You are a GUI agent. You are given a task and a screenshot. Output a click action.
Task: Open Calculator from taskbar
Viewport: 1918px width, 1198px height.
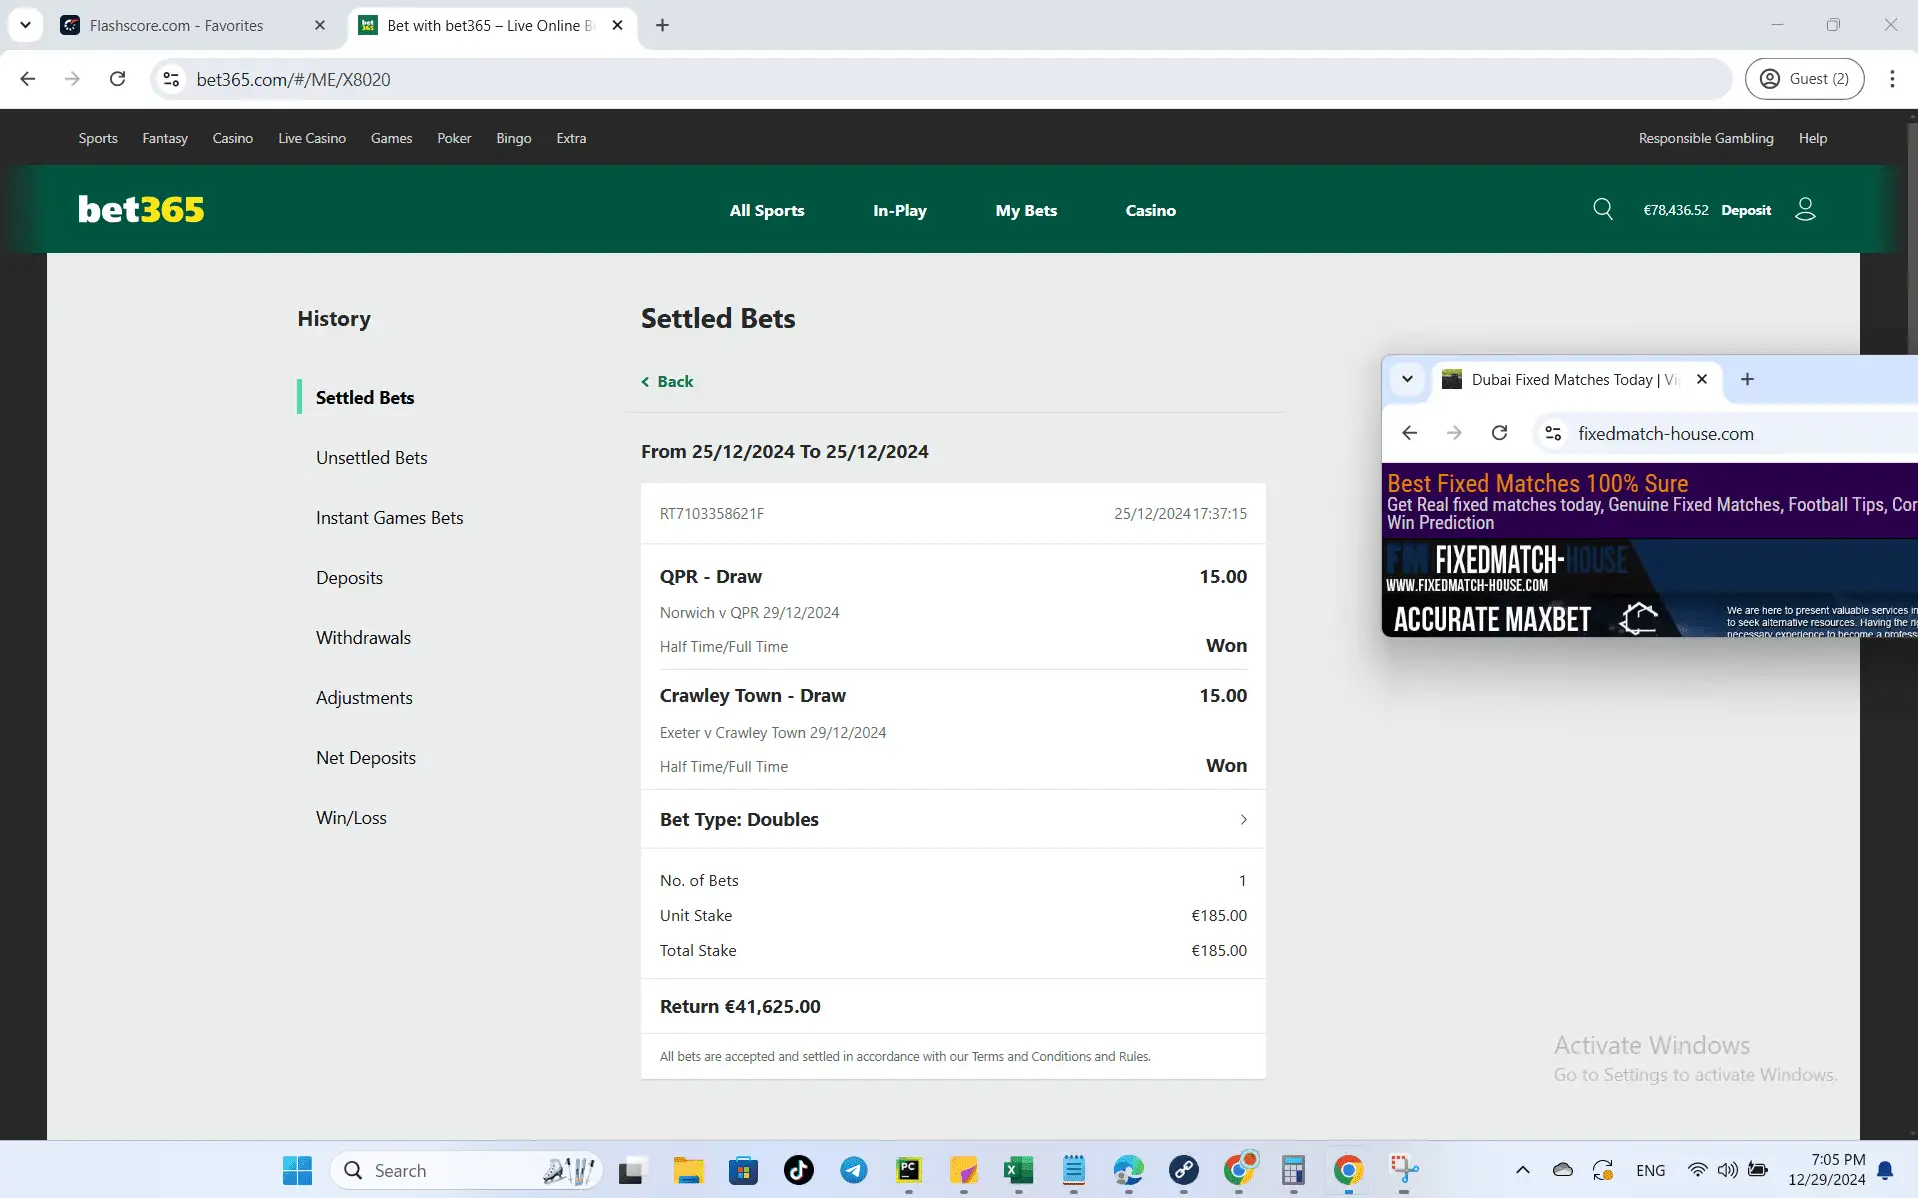(x=1293, y=1170)
